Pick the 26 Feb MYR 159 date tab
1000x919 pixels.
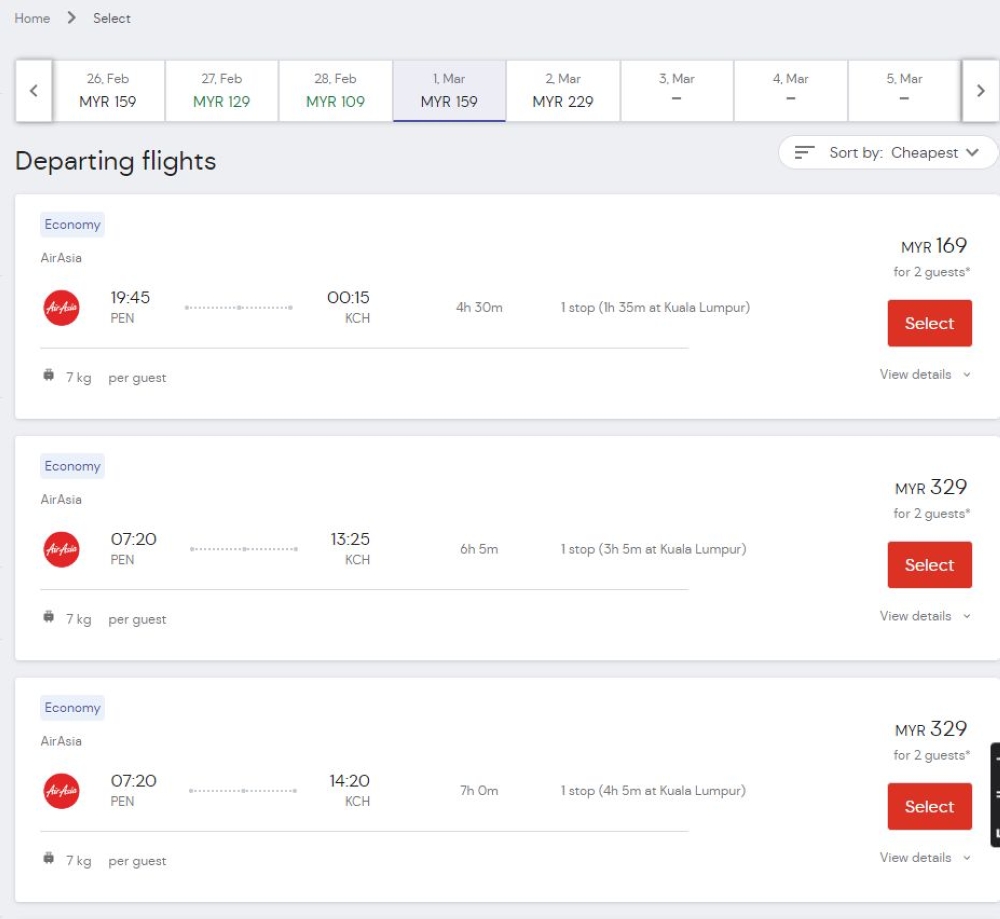(x=108, y=91)
